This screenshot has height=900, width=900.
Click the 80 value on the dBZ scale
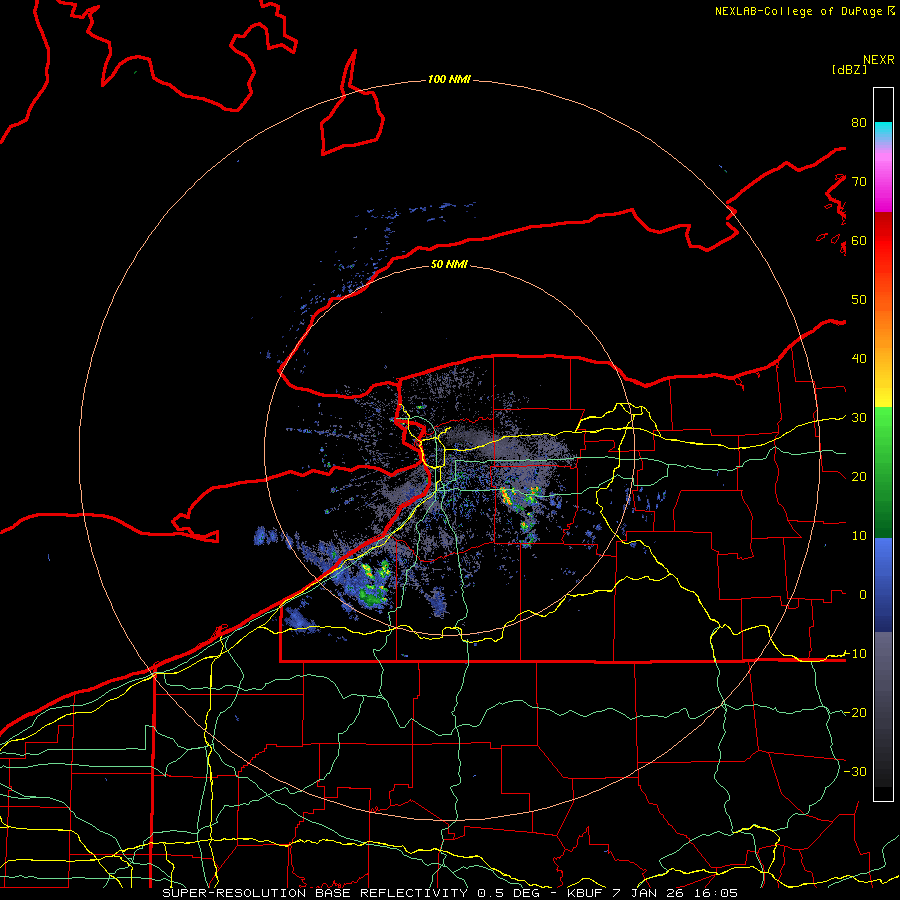point(859,122)
